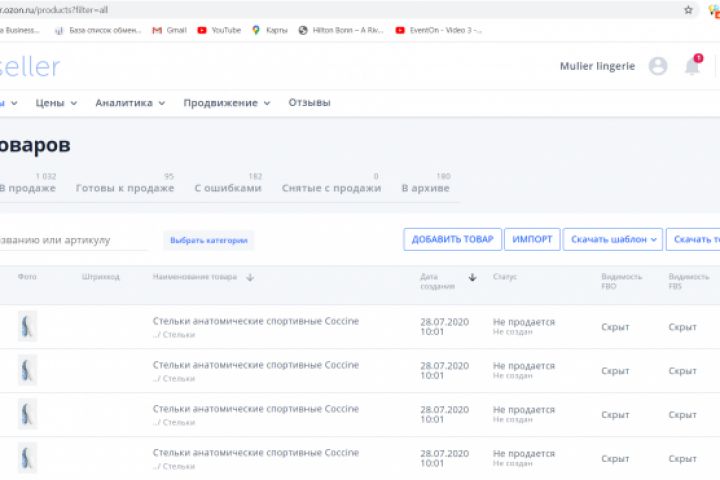Expand the Аналитика menu

point(130,103)
